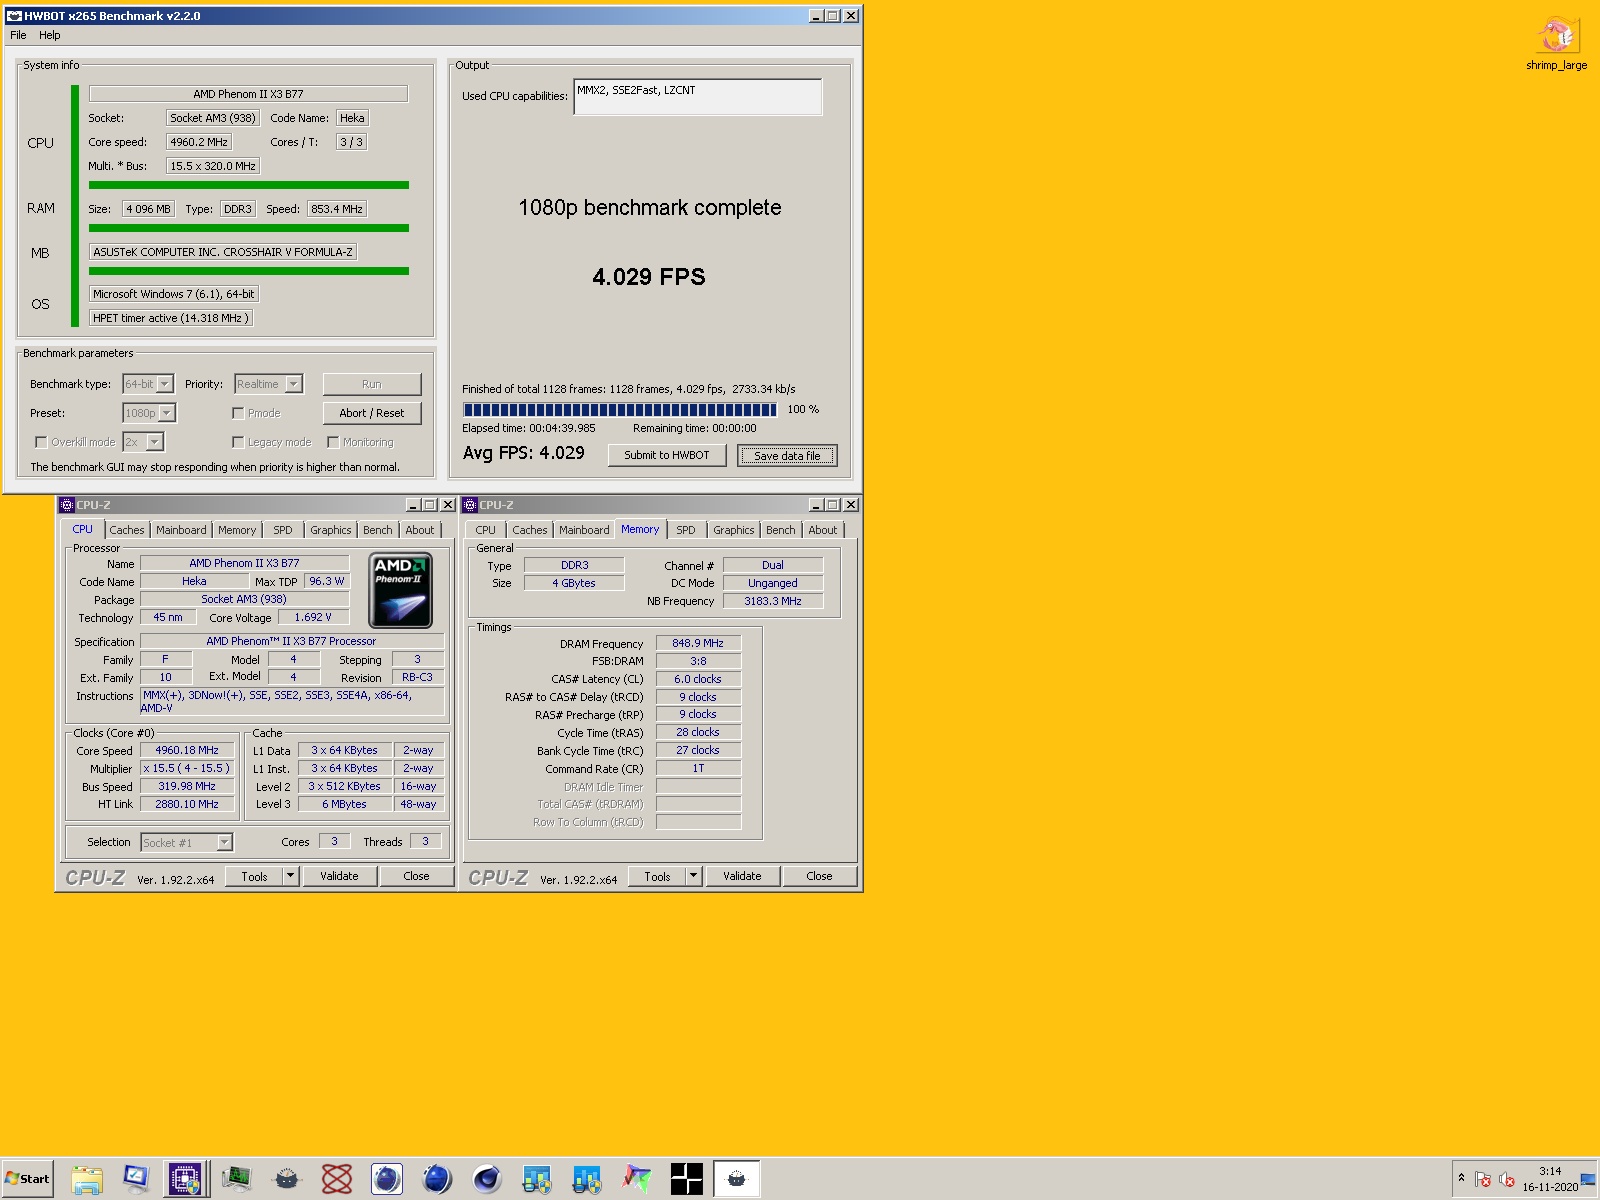
Task: Enable the Overkill mode checkbox
Action: coord(41,442)
